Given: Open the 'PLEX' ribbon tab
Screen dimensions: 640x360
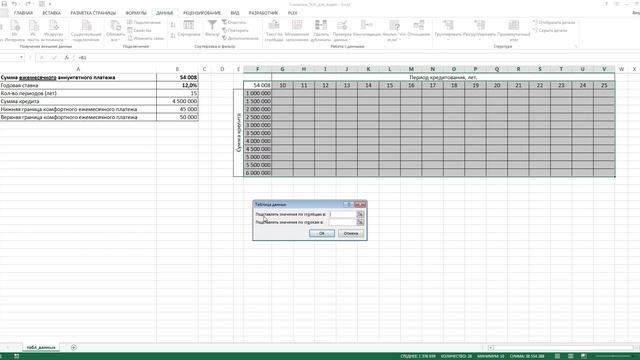Looking at the screenshot, I should tap(293, 13).
